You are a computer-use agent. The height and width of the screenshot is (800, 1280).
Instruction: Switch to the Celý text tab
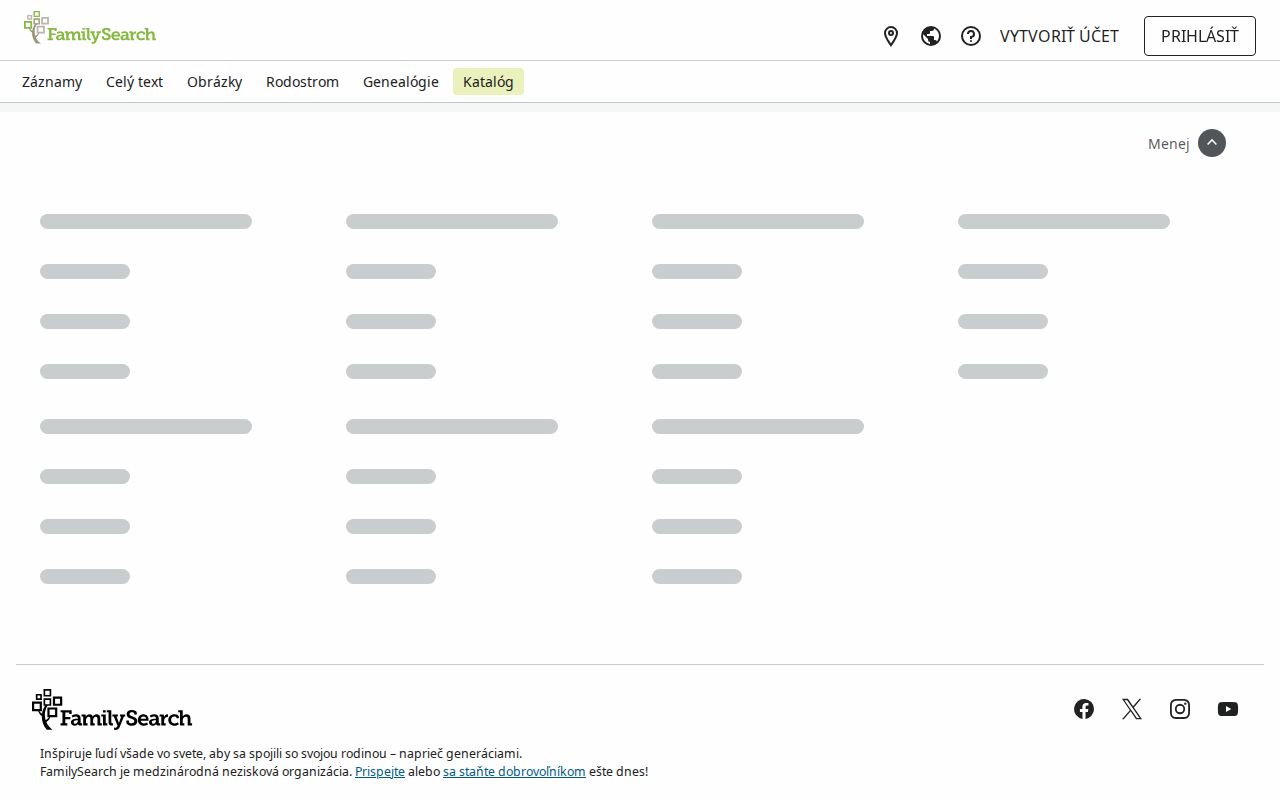click(x=135, y=82)
